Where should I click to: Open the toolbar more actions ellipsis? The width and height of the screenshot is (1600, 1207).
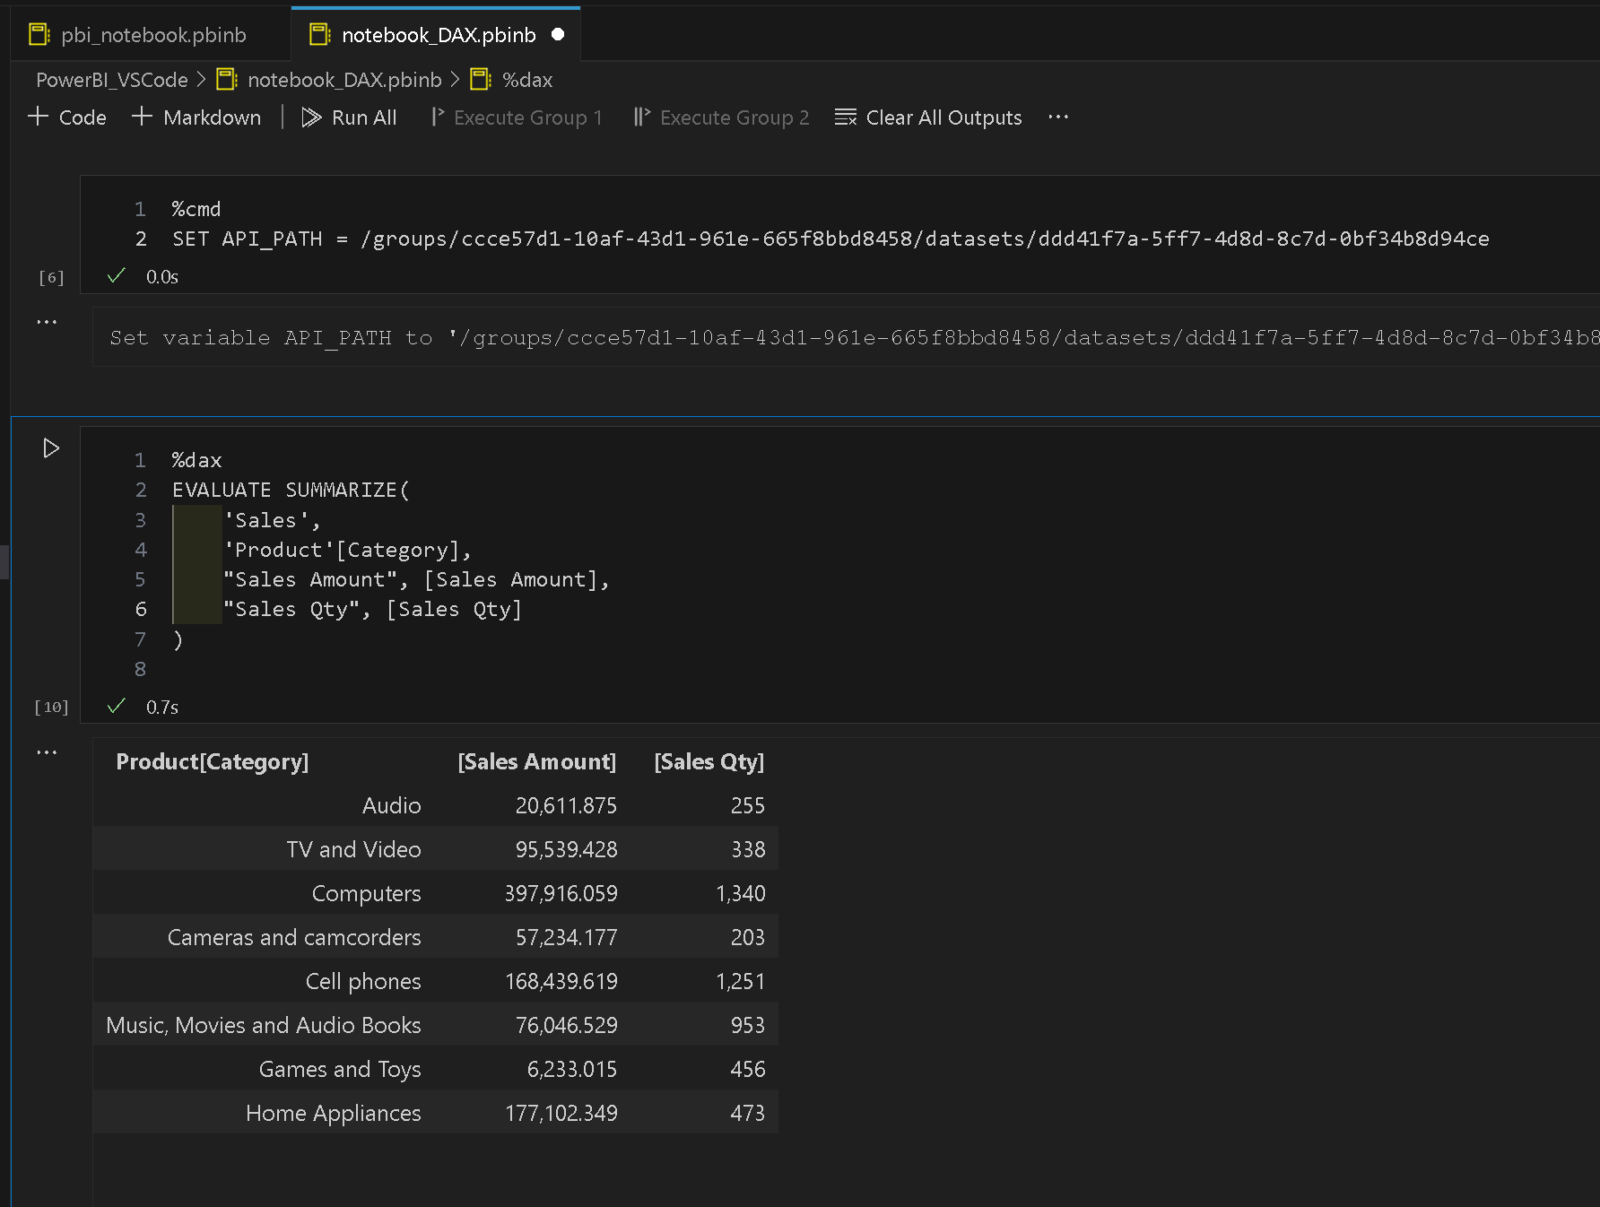pos(1058,118)
